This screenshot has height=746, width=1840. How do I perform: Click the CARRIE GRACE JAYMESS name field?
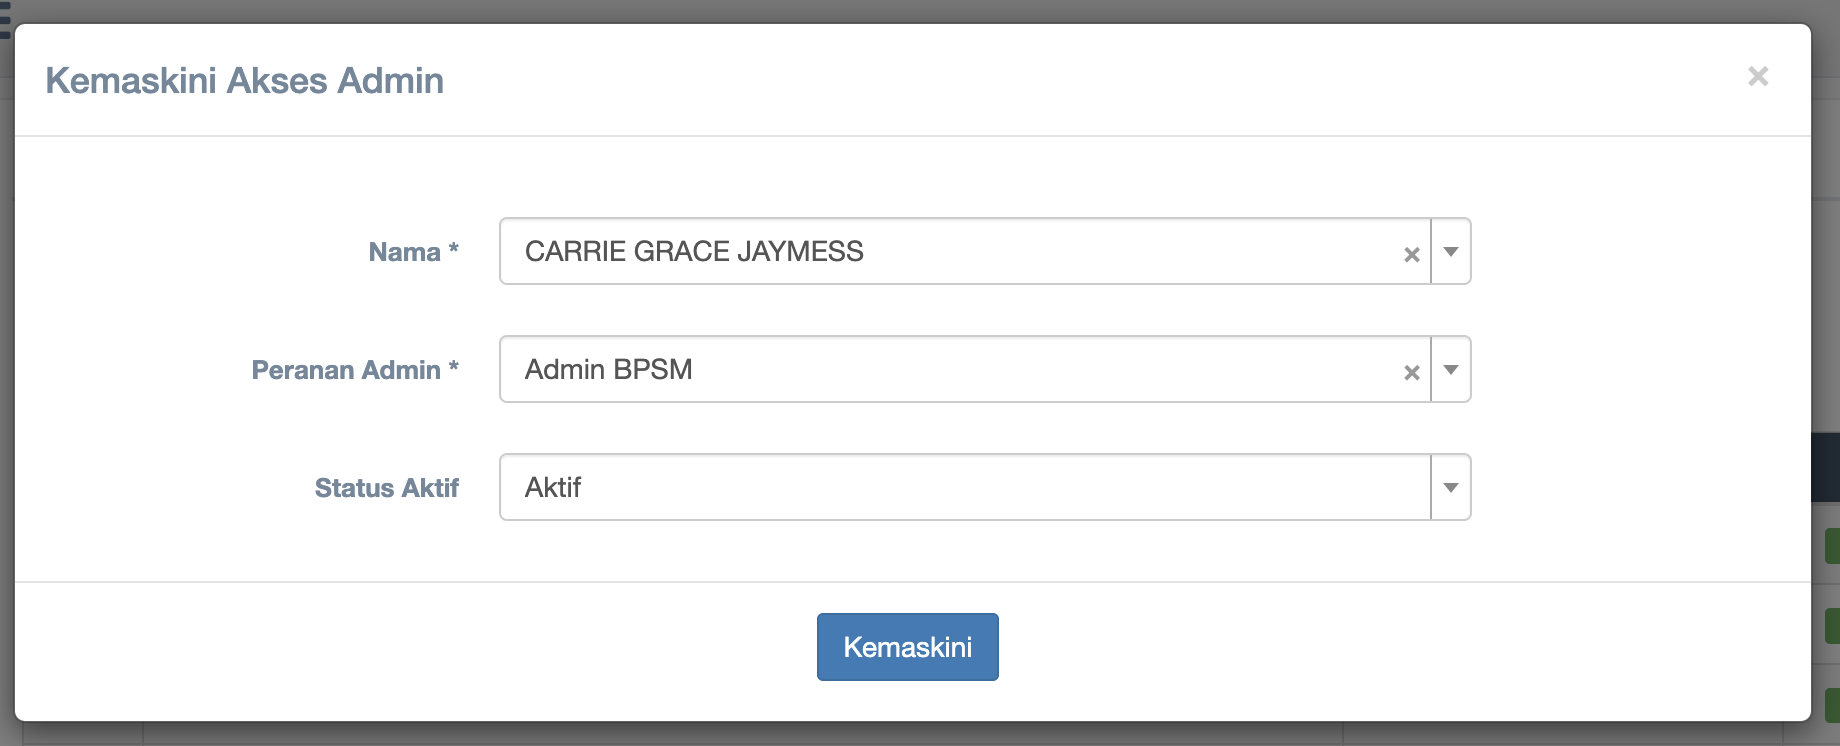pos(950,252)
